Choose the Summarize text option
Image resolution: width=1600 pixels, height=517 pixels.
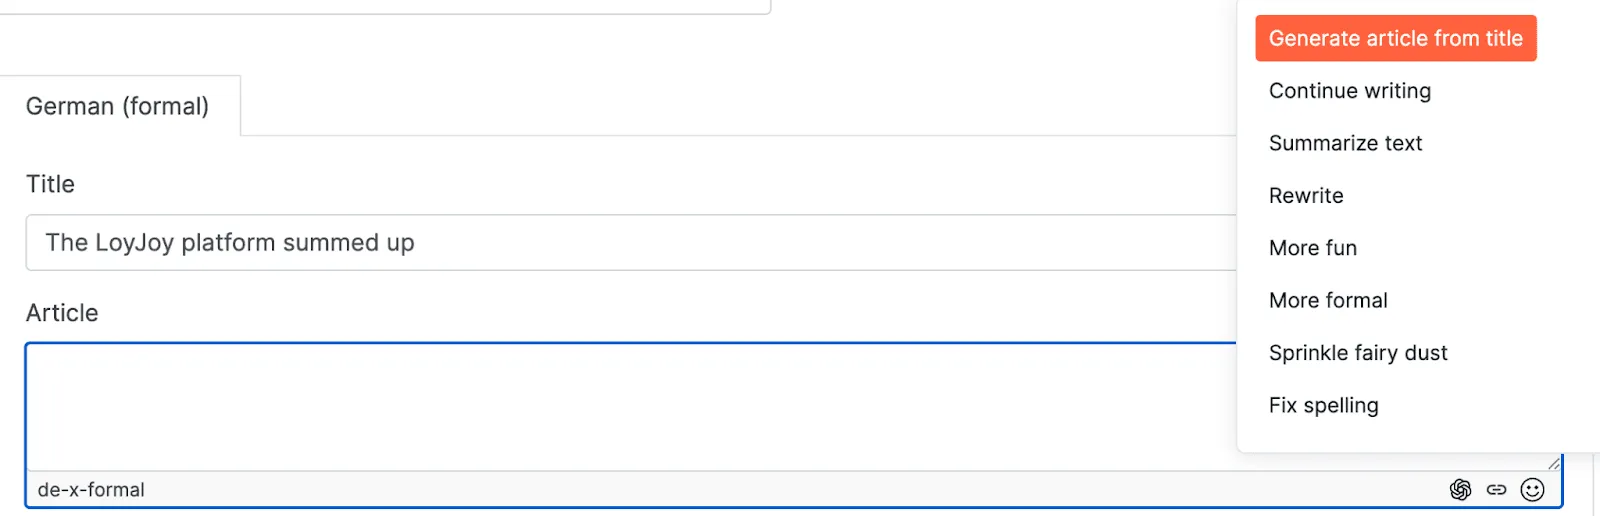click(1345, 143)
